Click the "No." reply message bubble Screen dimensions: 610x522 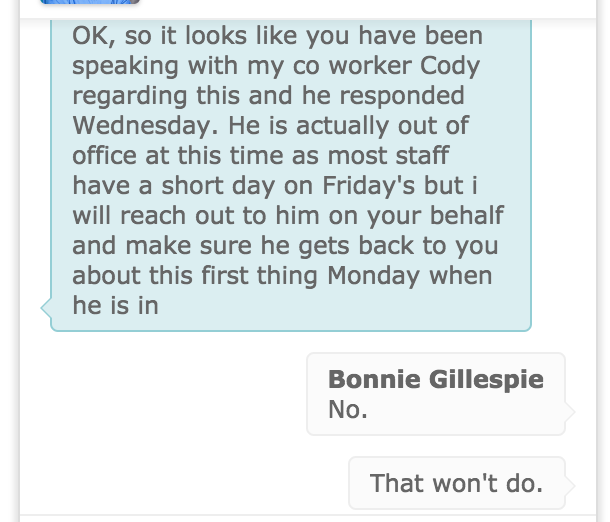coord(436,394)
